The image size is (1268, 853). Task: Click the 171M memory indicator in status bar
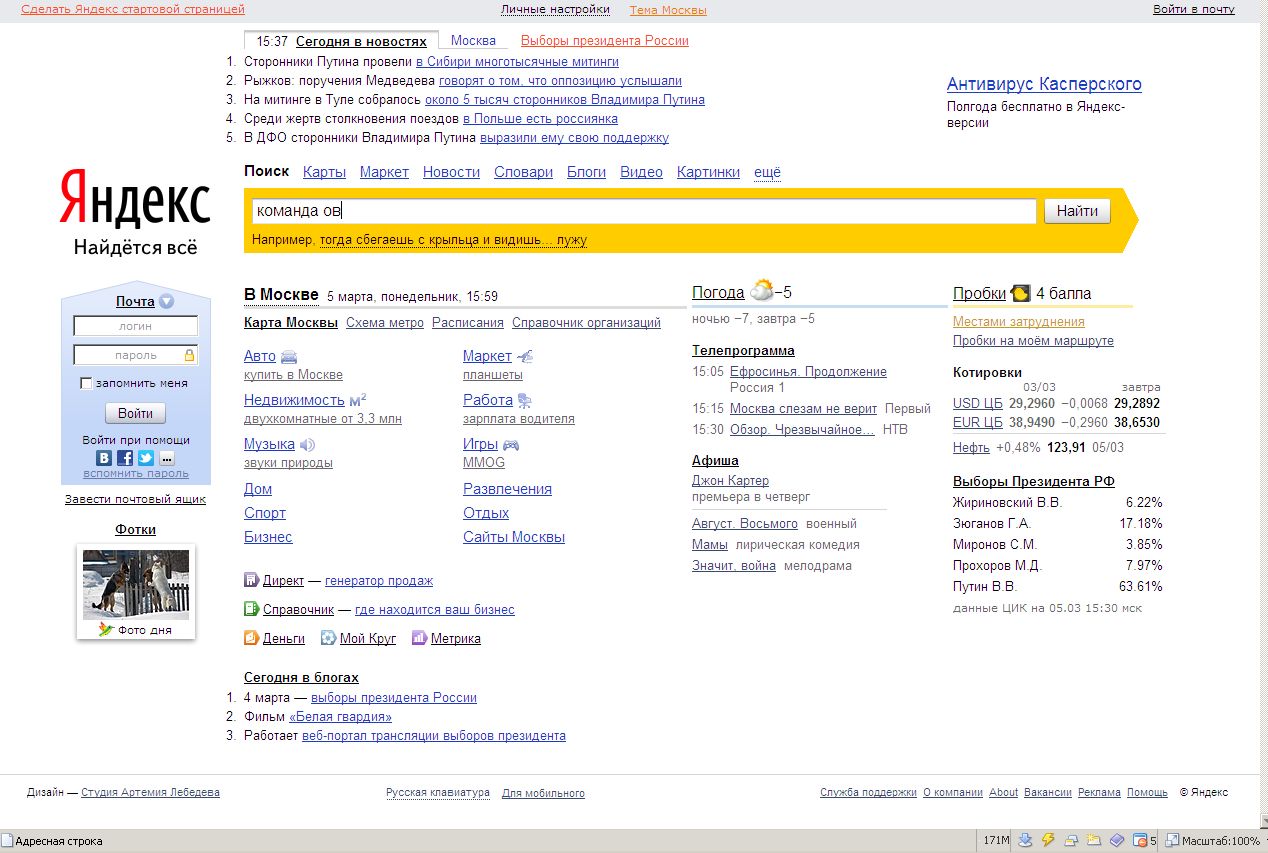click(x=996, y=840)
